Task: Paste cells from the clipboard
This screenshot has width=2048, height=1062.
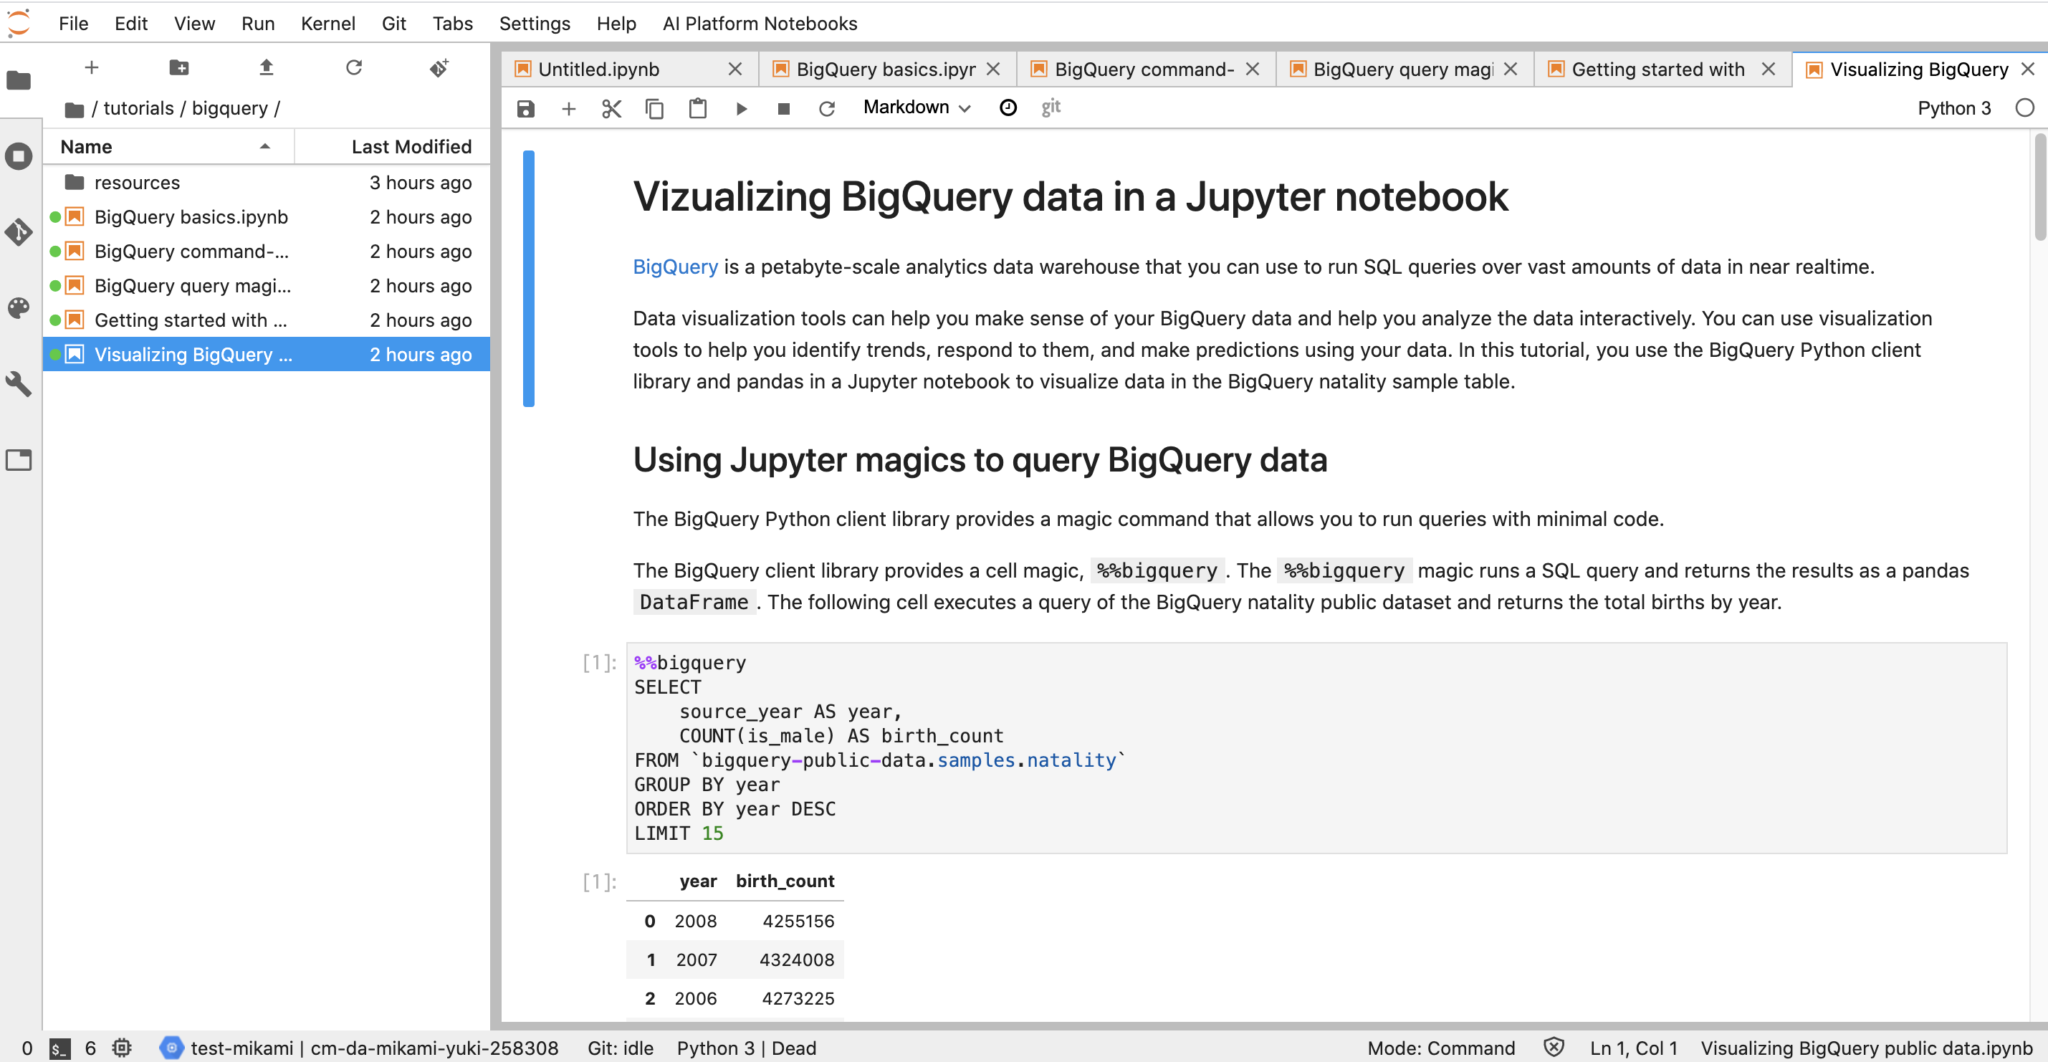Action: (697, 108)
